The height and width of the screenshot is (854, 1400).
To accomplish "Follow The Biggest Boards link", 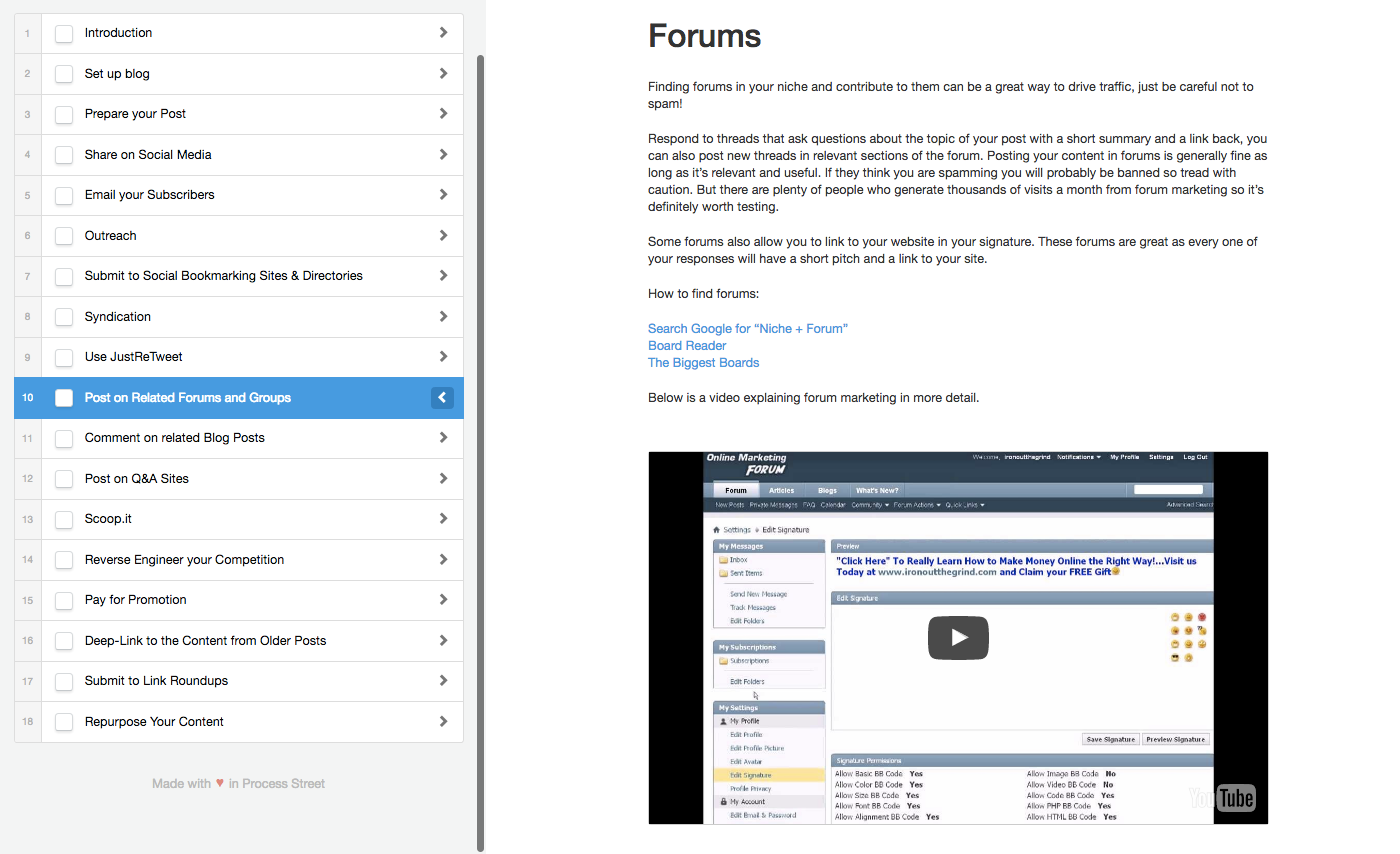I will [x=703, y=363].
